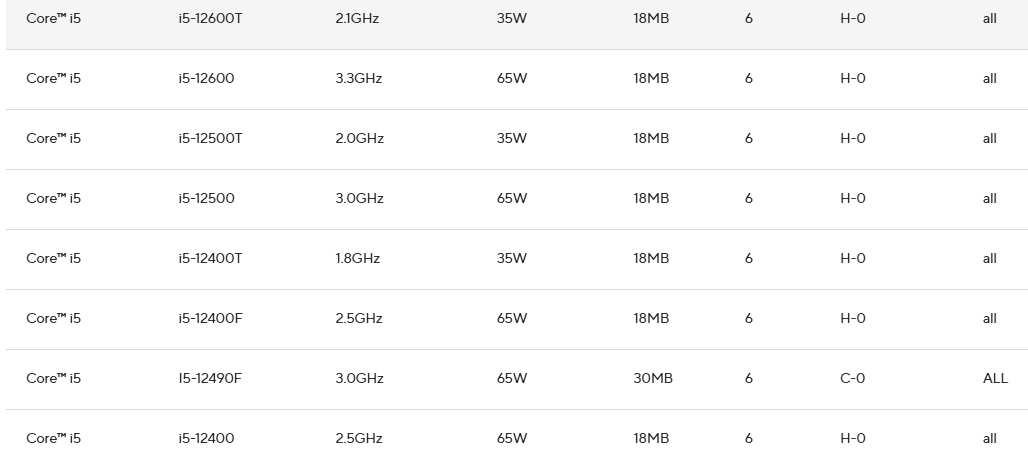This screenshot has height=468, width=1028.
Task: Click Core™ i5 in the i5-12400F row
Action: pos(54,319)
